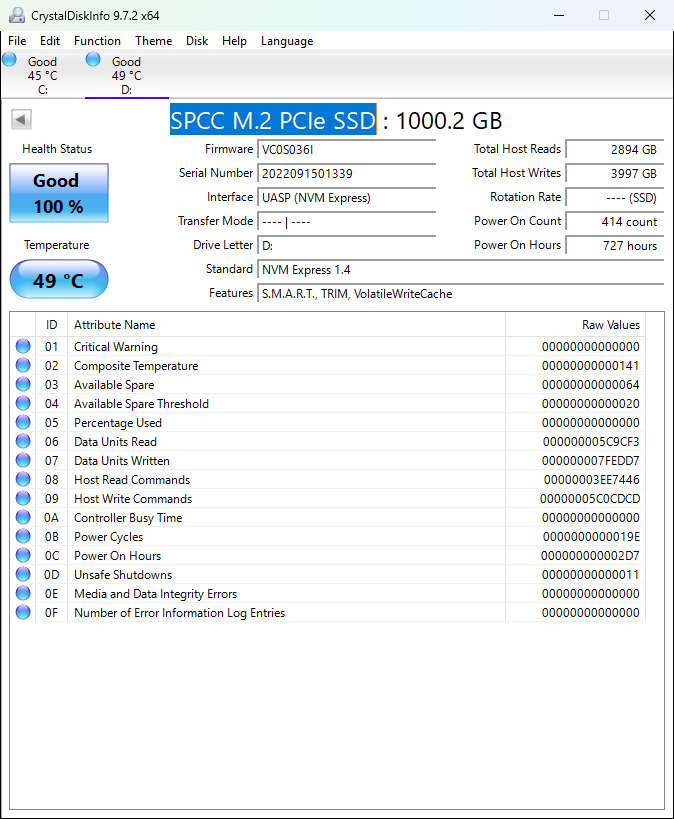Click Power On Hours value 727 hours
Image resolution: width=674 pixels, height=819 pixels.
(614, 246)
